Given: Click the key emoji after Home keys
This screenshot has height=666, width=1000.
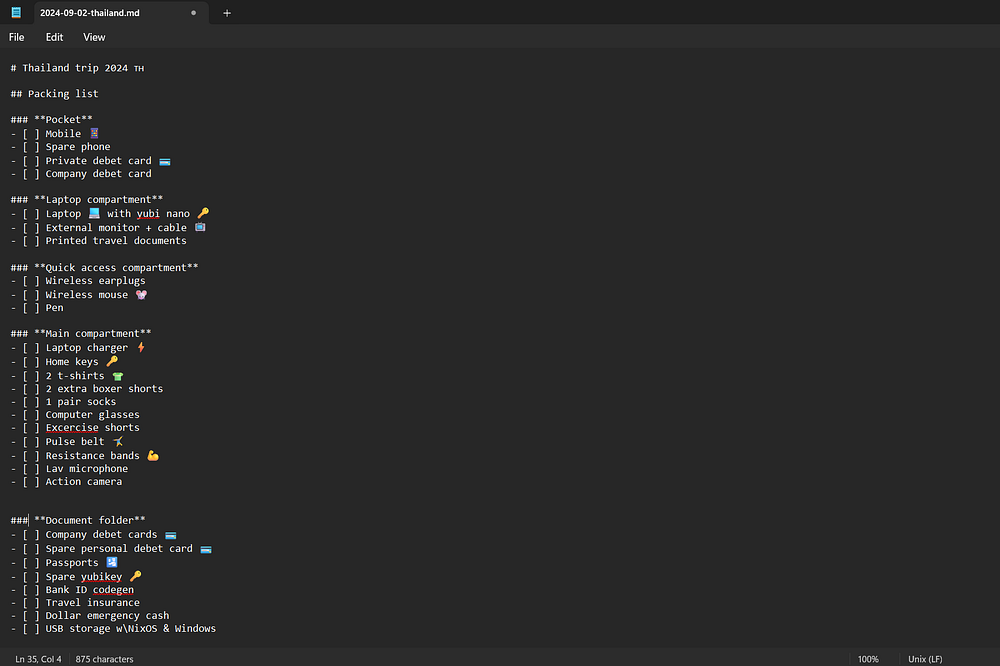Looking at the screenshot, I should 112,361.
